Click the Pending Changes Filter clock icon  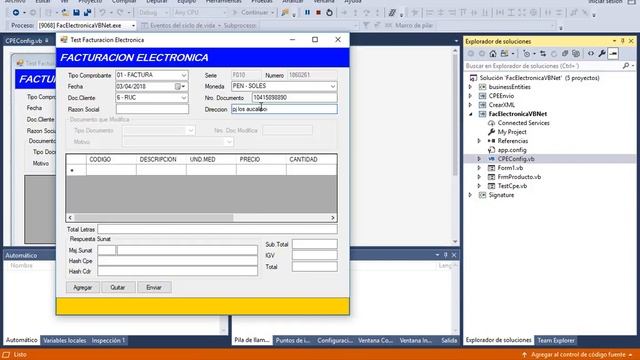[527, 53]
